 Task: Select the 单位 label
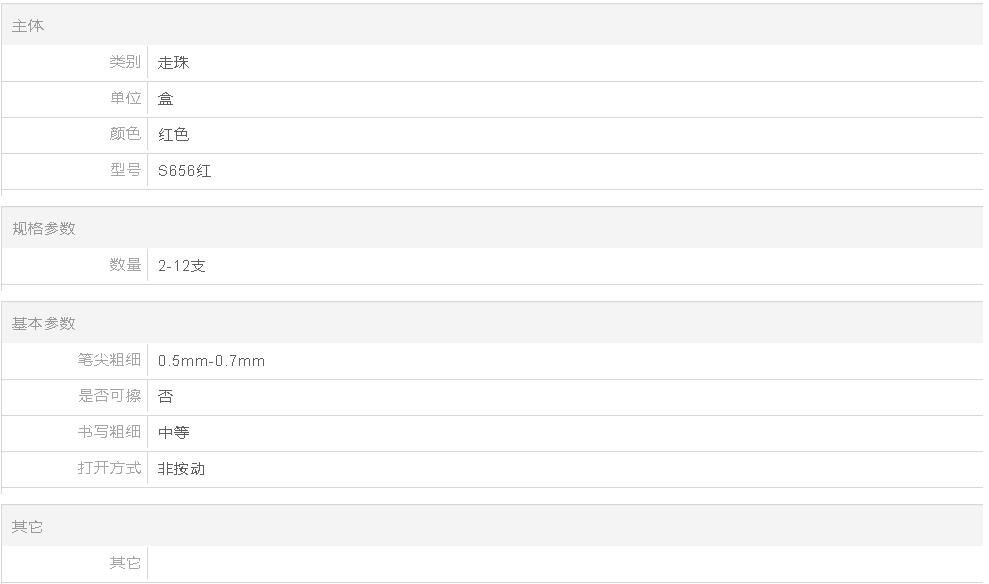point(125,98)
